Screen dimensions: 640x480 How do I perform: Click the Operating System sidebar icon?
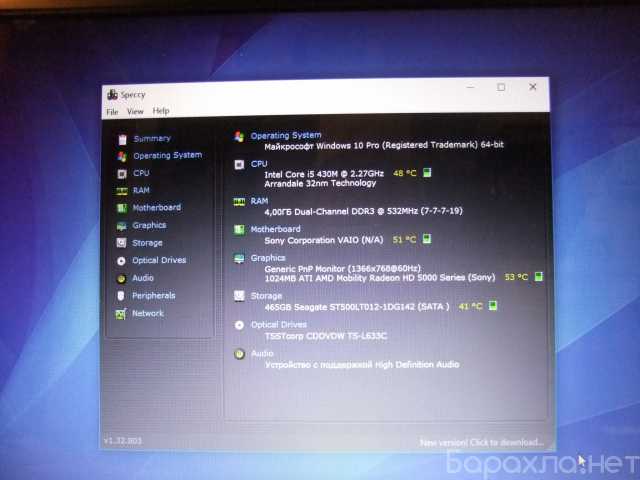(x=122, y=156)
